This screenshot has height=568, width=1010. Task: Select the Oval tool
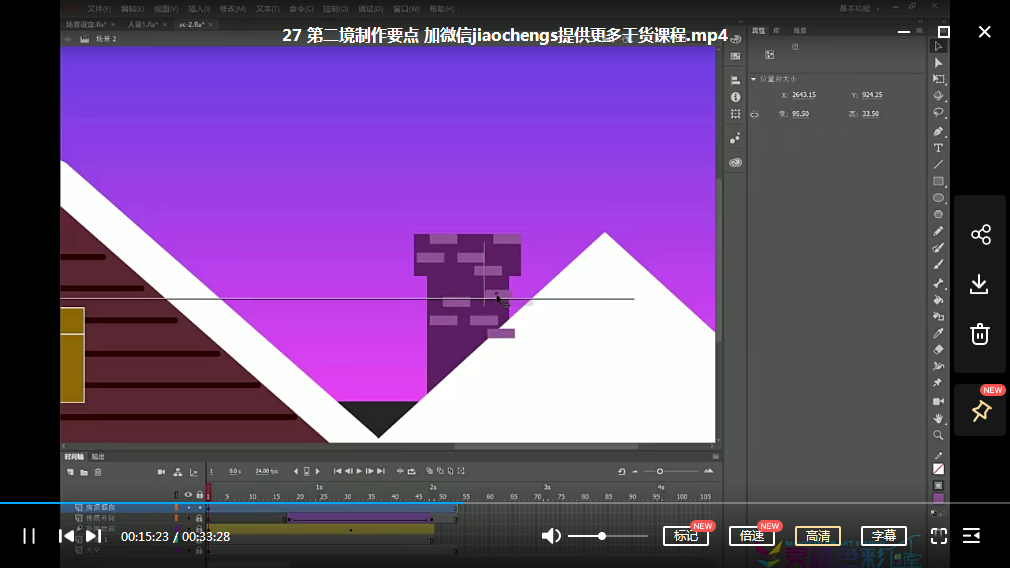[x=939, y=198]
